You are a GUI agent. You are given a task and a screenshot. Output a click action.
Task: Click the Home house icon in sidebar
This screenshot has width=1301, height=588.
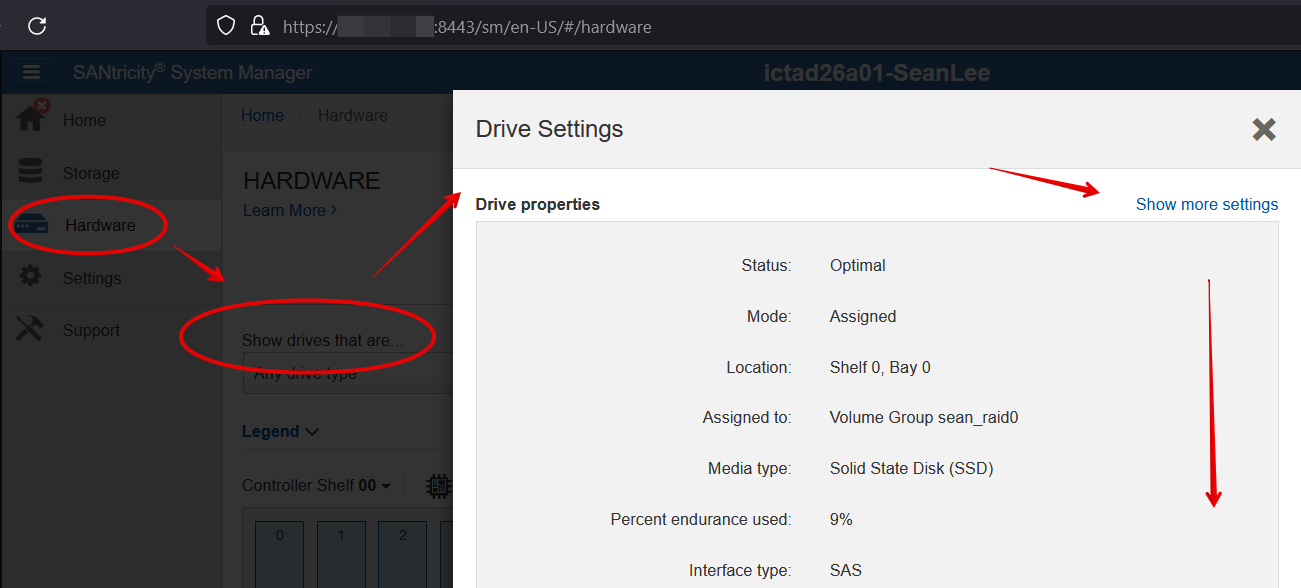tap(31, 118)
